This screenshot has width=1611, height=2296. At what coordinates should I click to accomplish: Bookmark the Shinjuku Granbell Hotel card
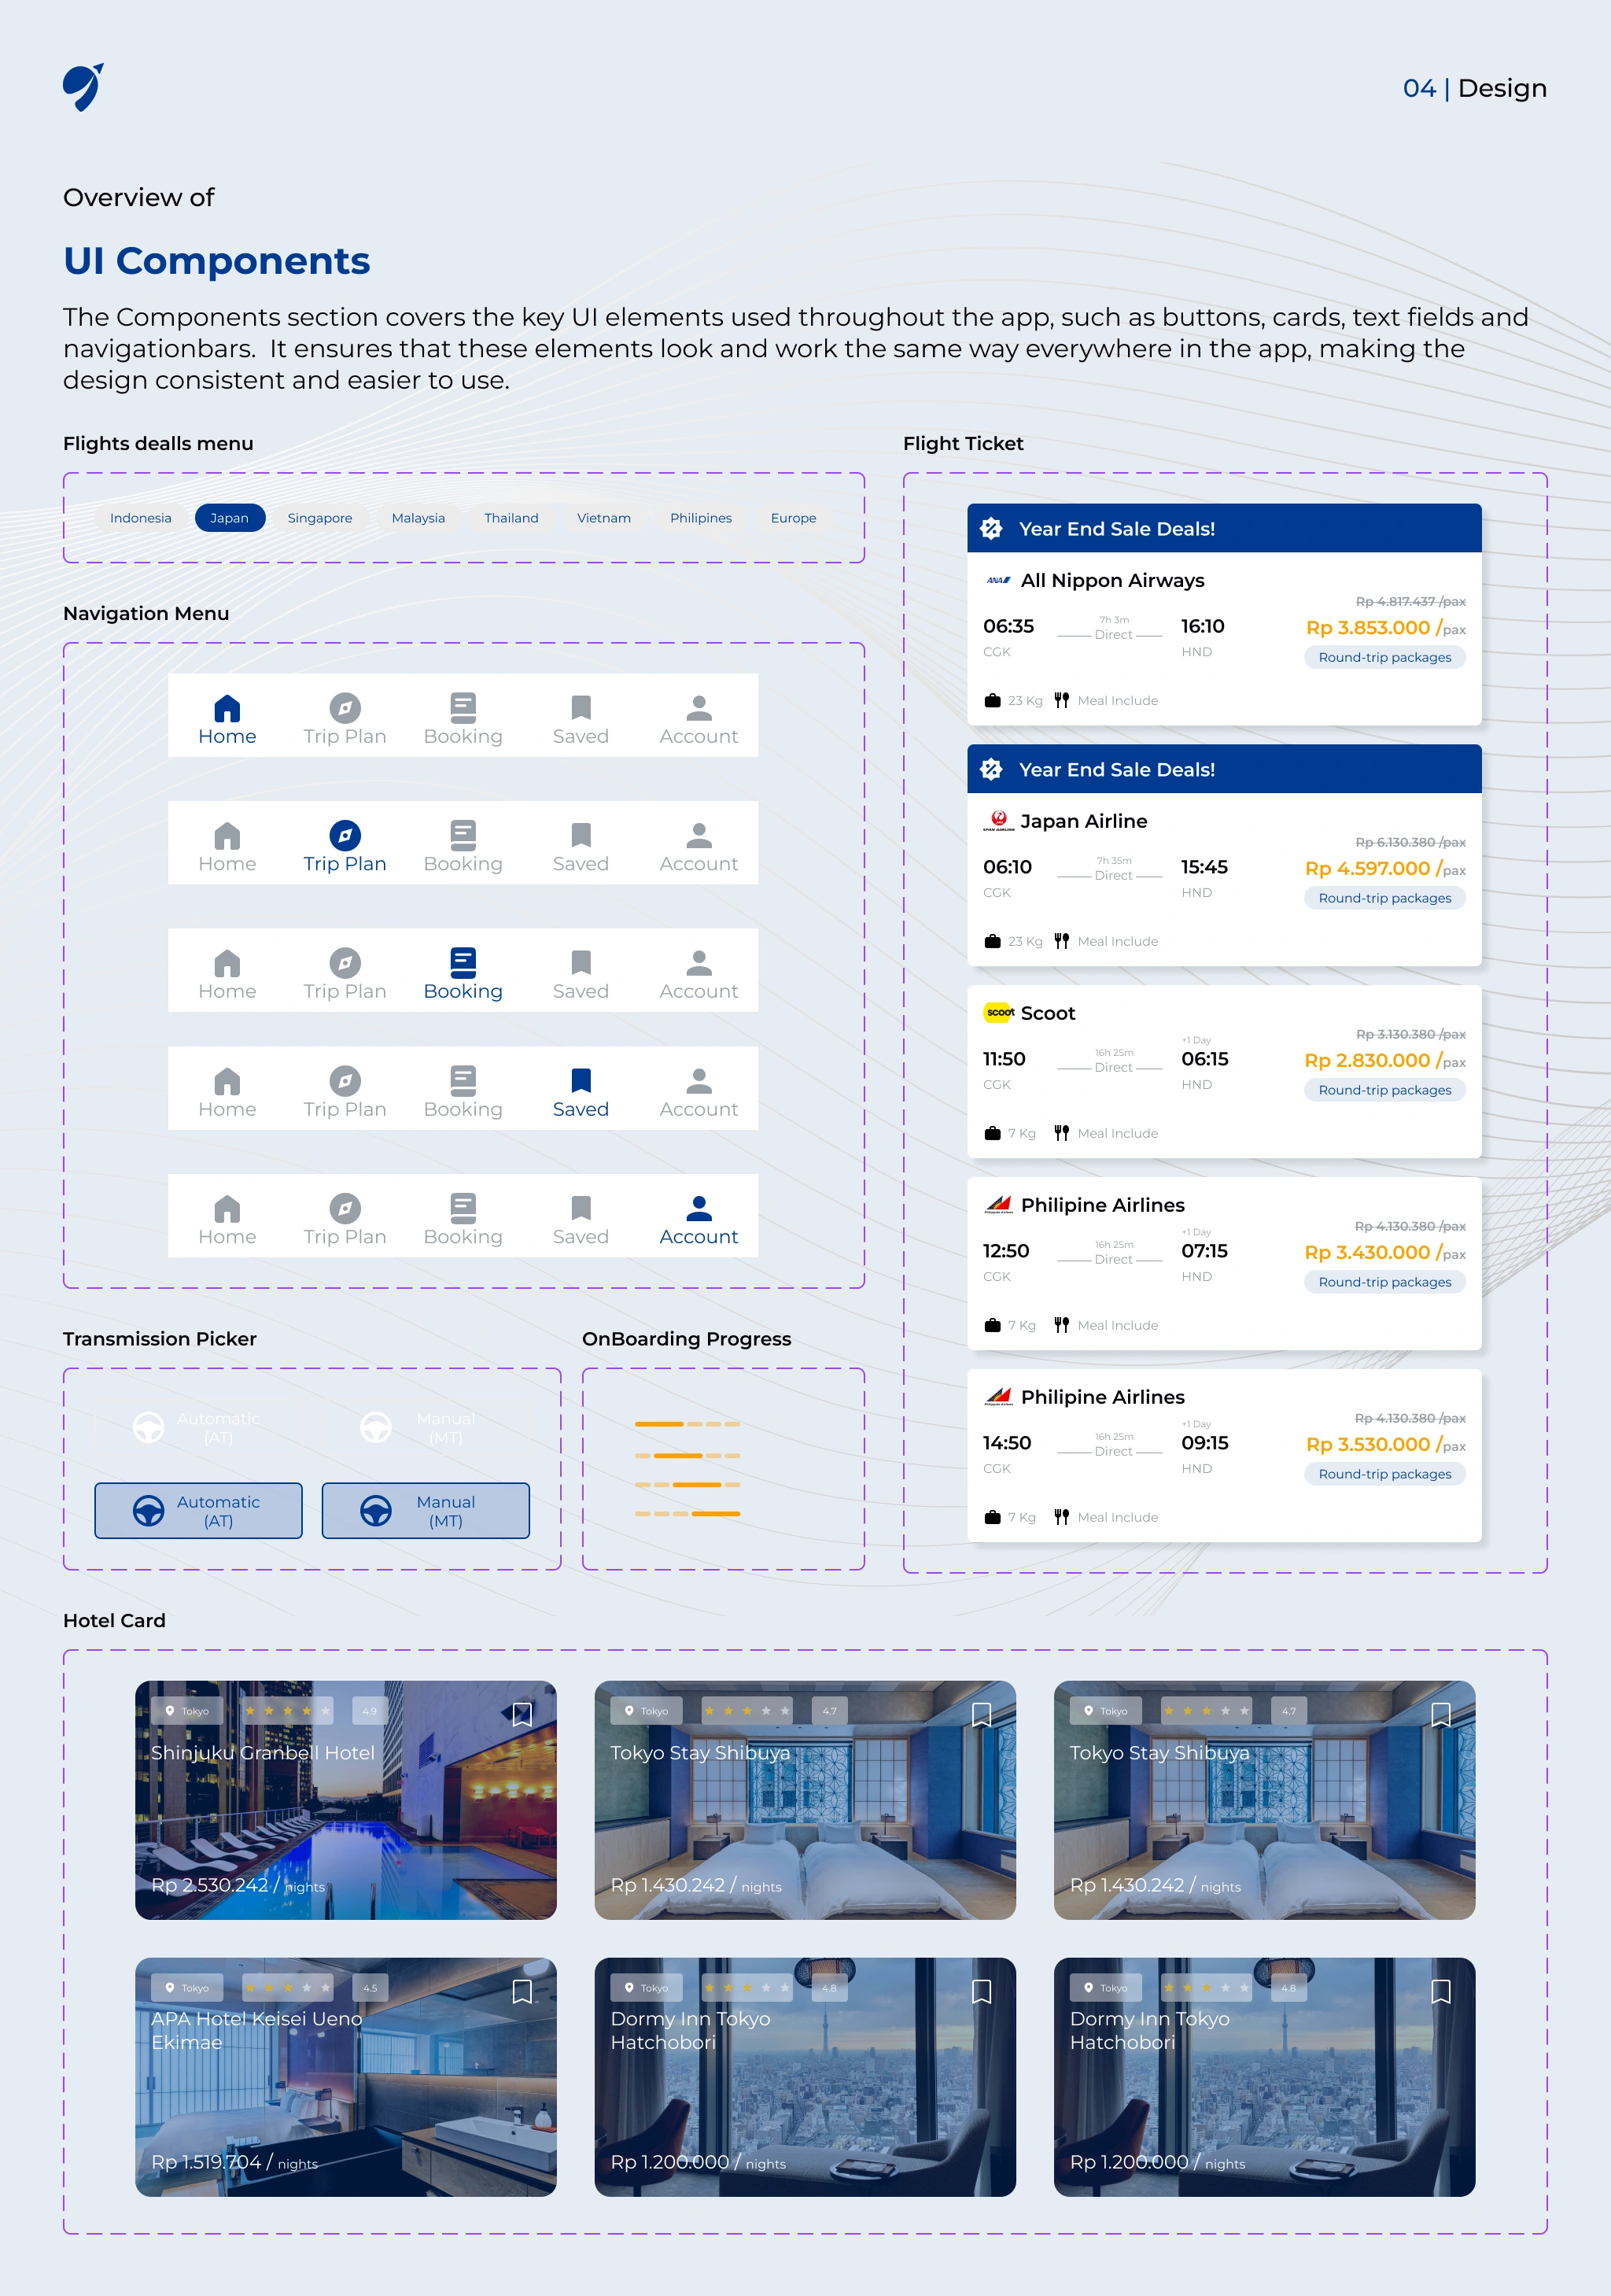point(522,1714)
